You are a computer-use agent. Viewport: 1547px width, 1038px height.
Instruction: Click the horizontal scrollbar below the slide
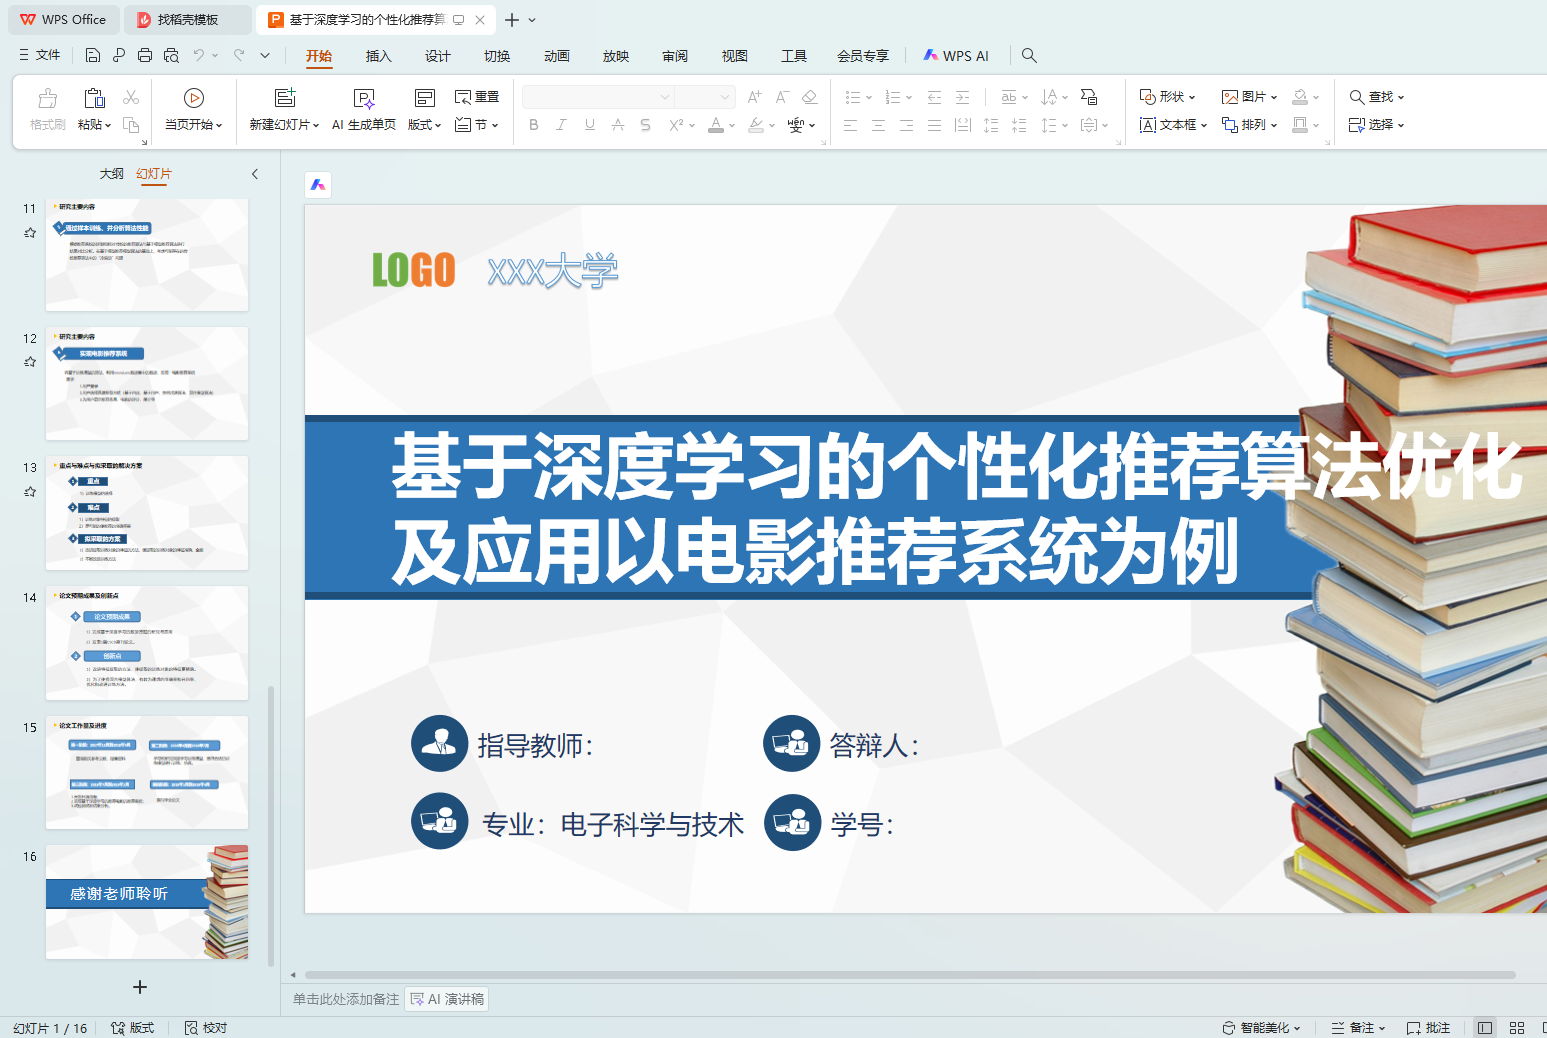click(910, 975)
